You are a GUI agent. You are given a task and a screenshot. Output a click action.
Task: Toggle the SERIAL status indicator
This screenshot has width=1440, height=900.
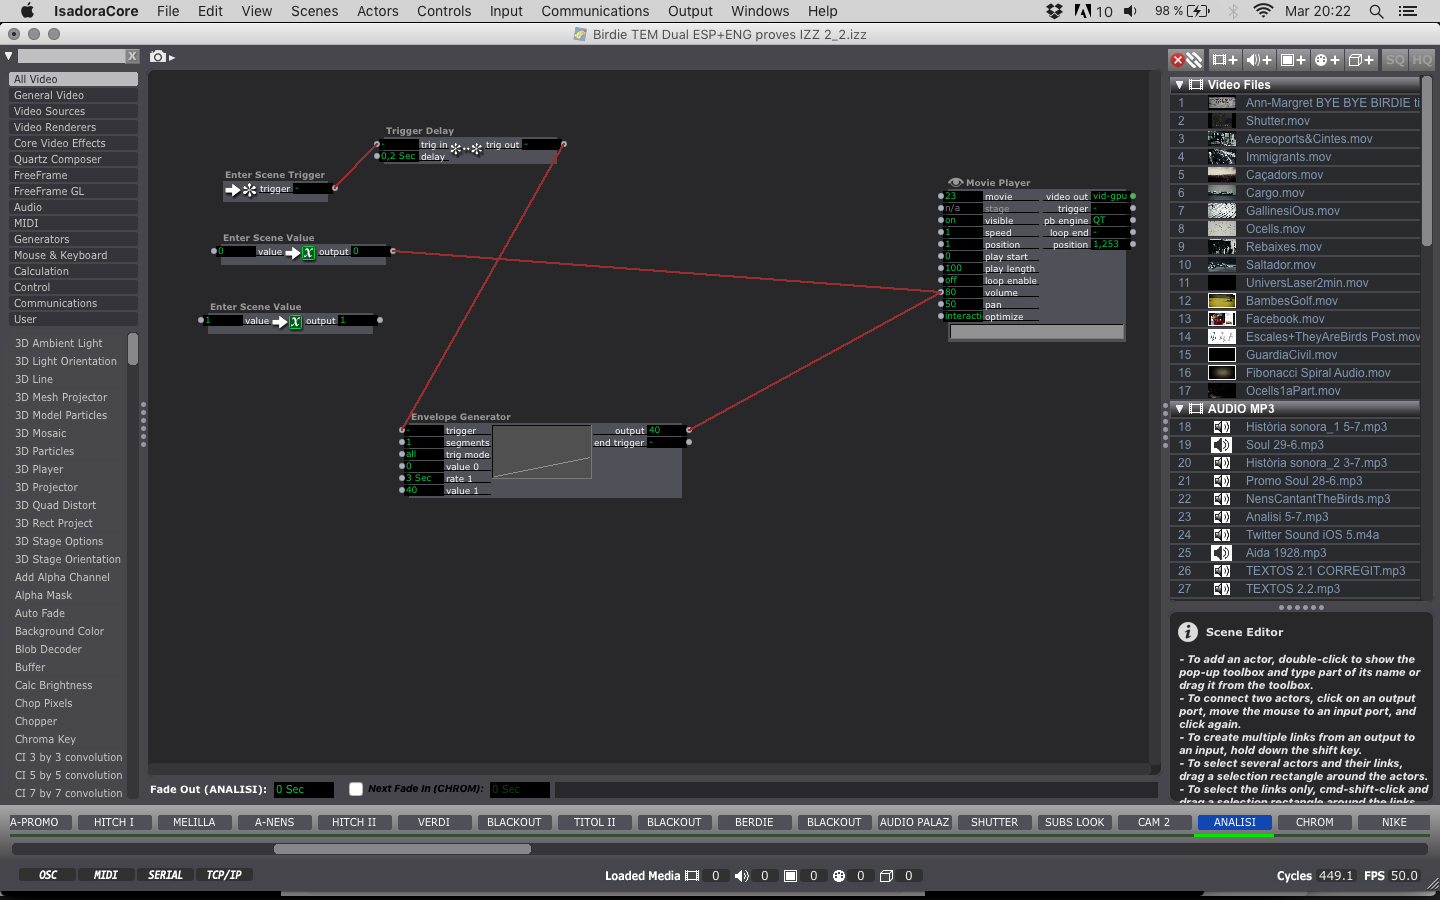click(x=165, y=875)
